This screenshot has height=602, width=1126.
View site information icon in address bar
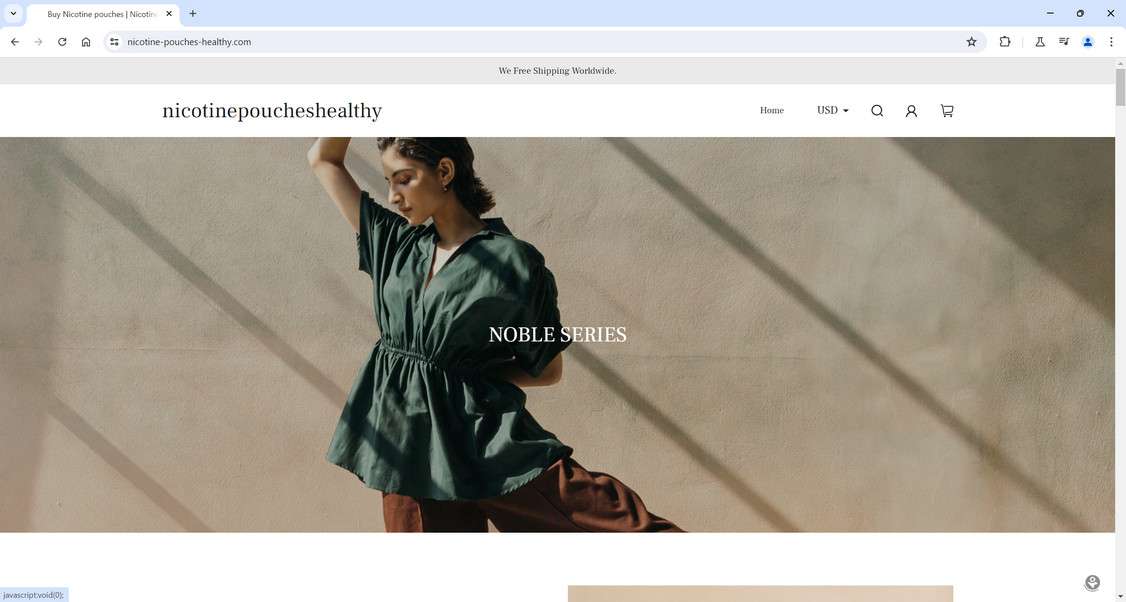click(114, 42)
